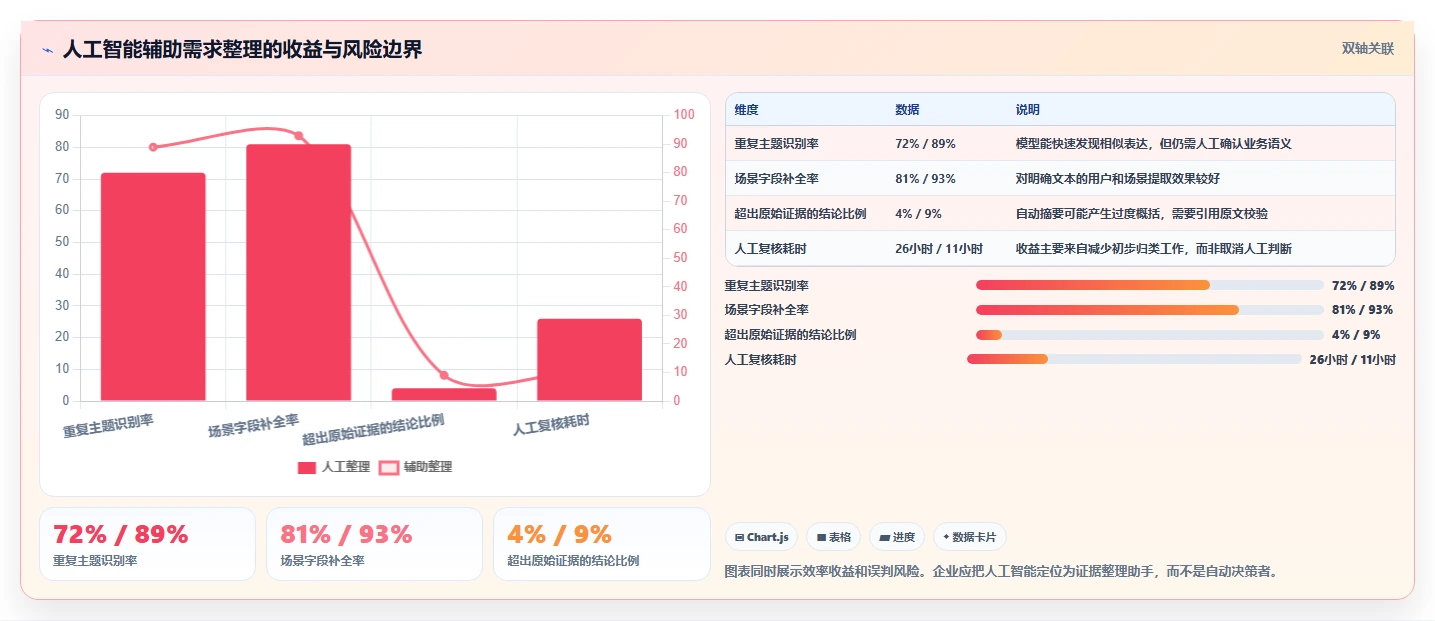This screenshot has height=621, width=1435.
Task: Click the title 人工智能辅助需求整理的收益与风险边界
Action: pos(242,49)
